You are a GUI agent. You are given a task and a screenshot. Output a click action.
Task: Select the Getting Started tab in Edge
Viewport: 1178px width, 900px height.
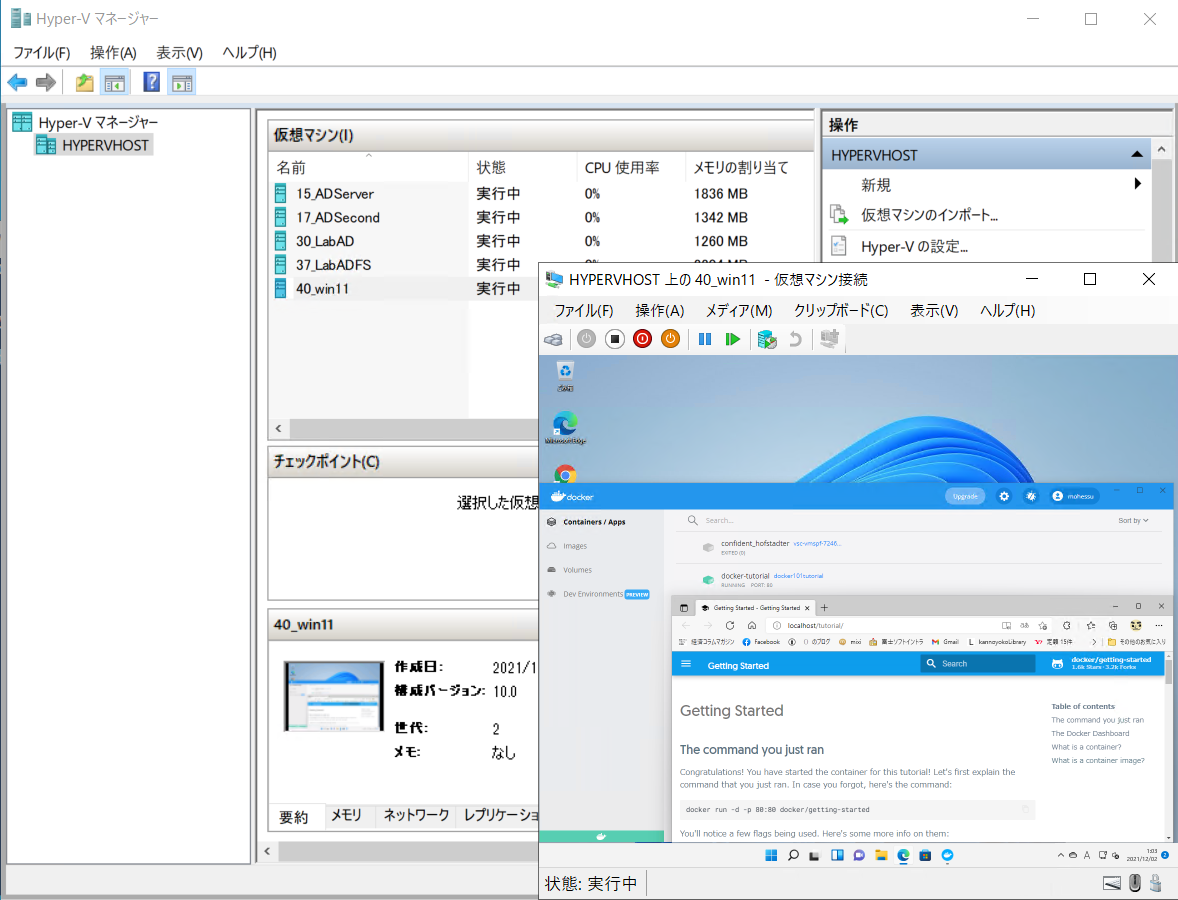point(757,608)
